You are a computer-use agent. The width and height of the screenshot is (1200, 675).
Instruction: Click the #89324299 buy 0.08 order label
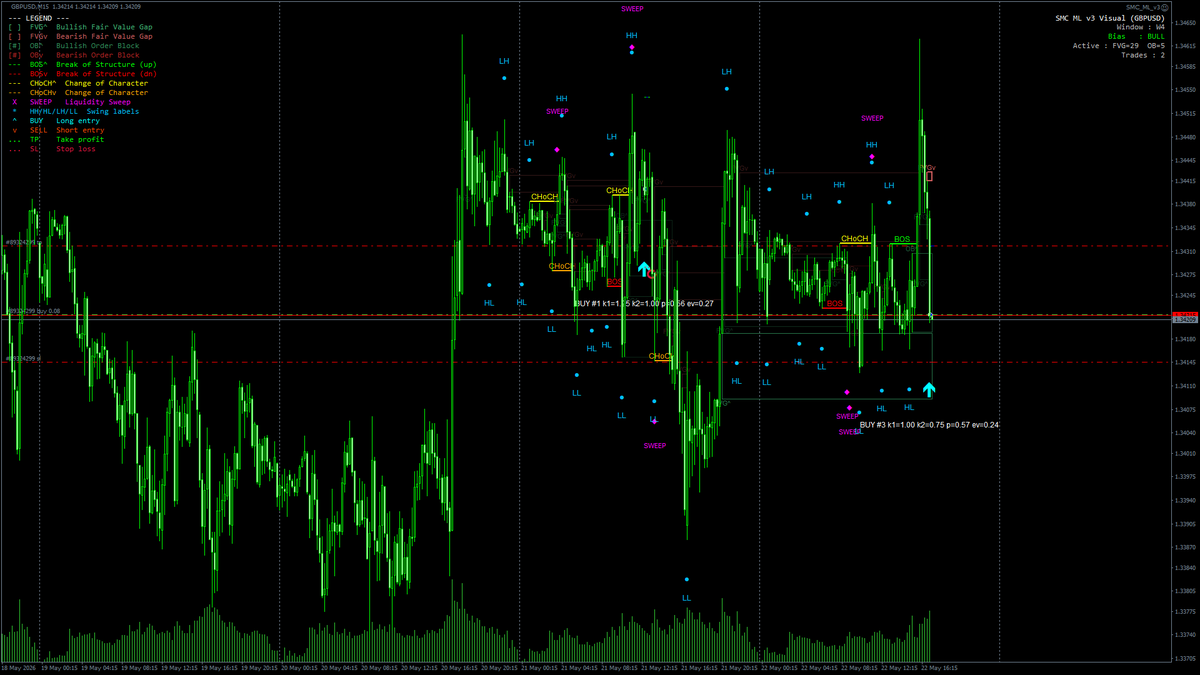32,312
